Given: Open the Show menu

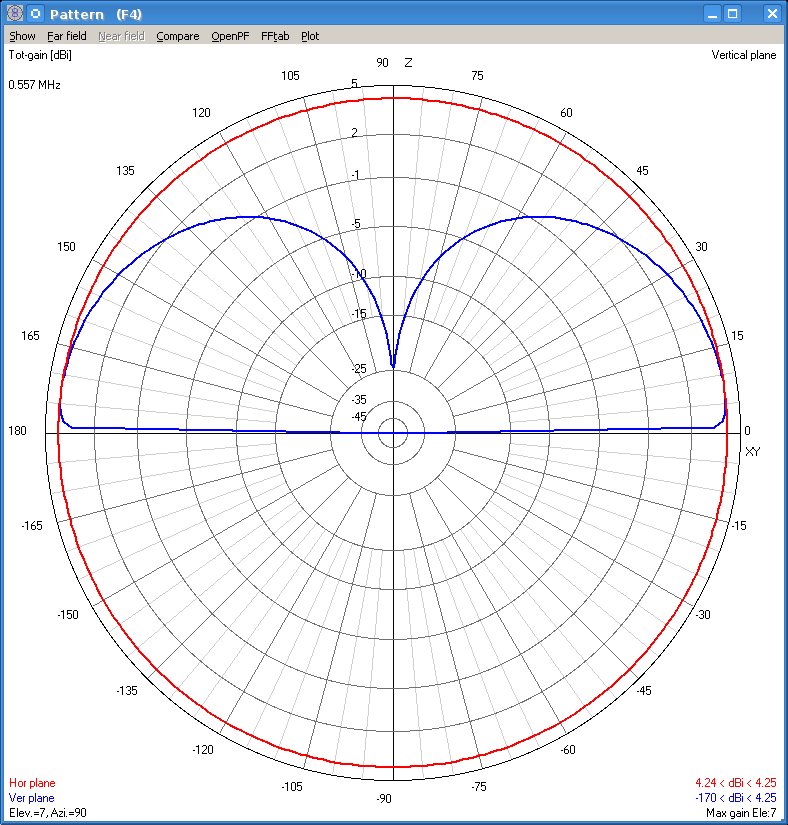Looking at the screenshot, I should (22, 36).
